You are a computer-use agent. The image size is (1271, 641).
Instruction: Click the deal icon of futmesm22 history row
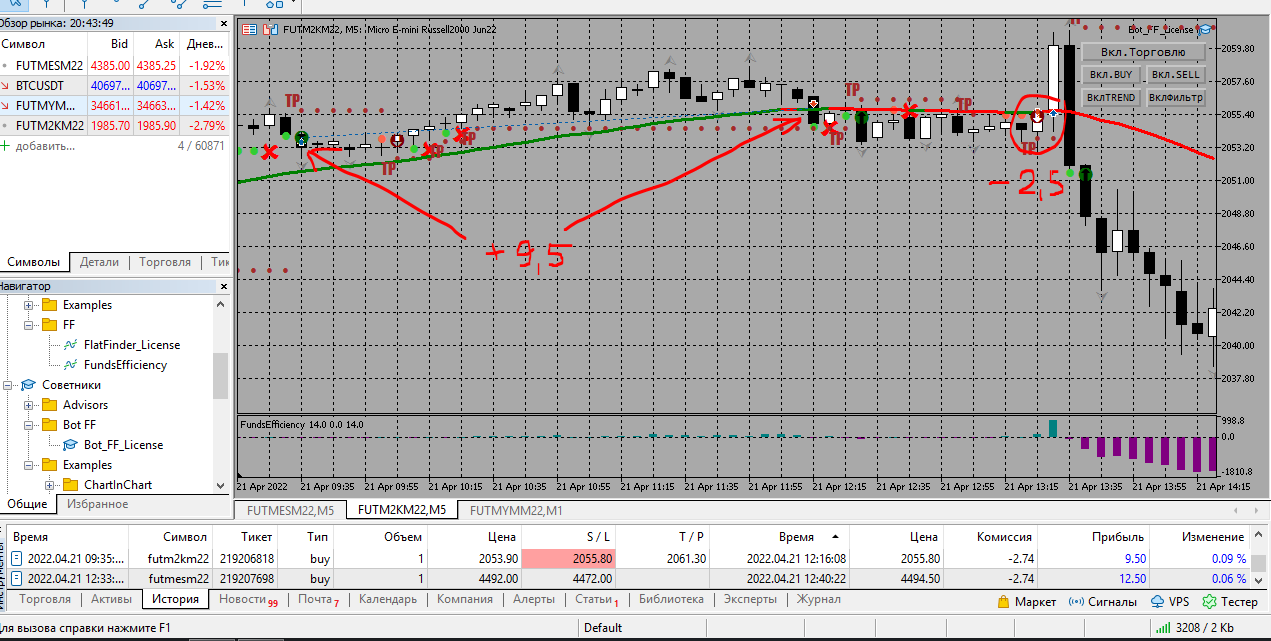click(x=16, y=579)
